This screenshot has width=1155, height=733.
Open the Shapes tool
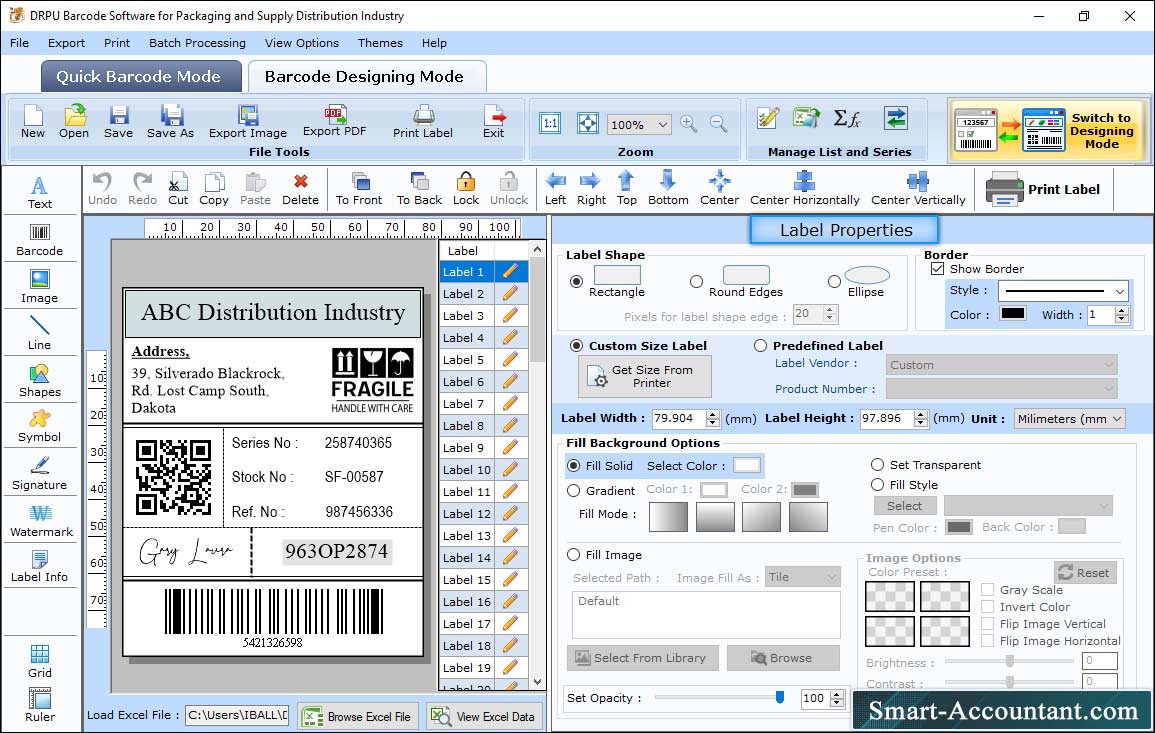(x=40, y=381)
